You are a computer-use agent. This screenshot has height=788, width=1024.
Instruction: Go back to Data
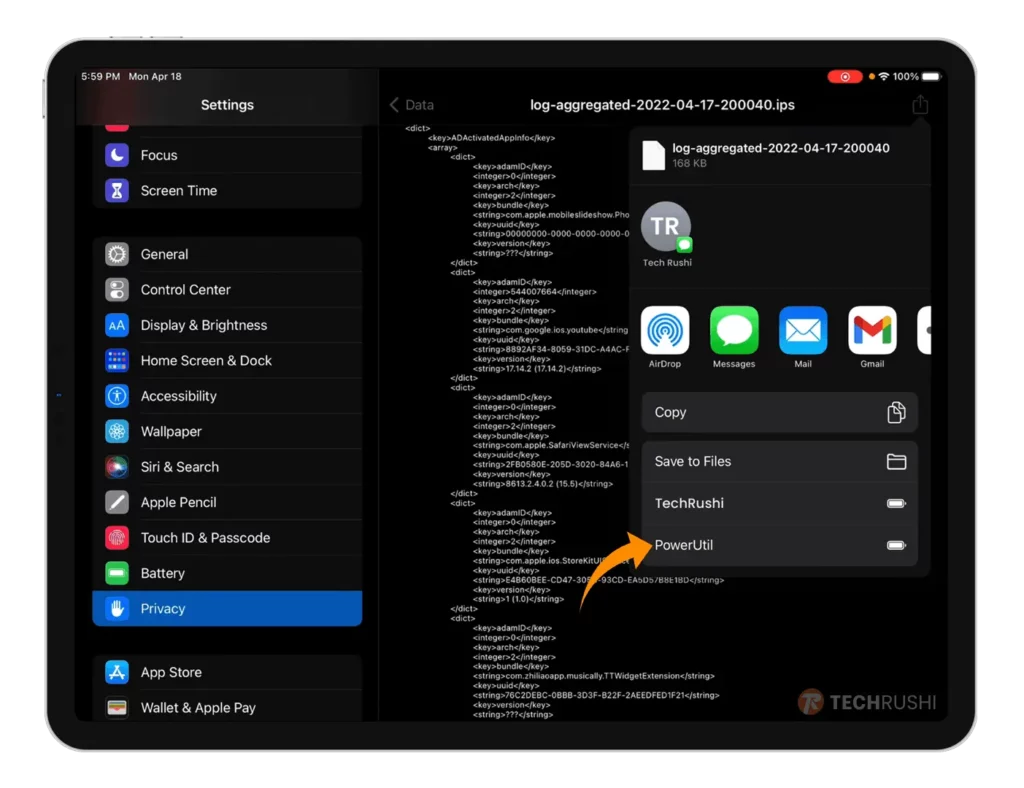pos(412,104)
